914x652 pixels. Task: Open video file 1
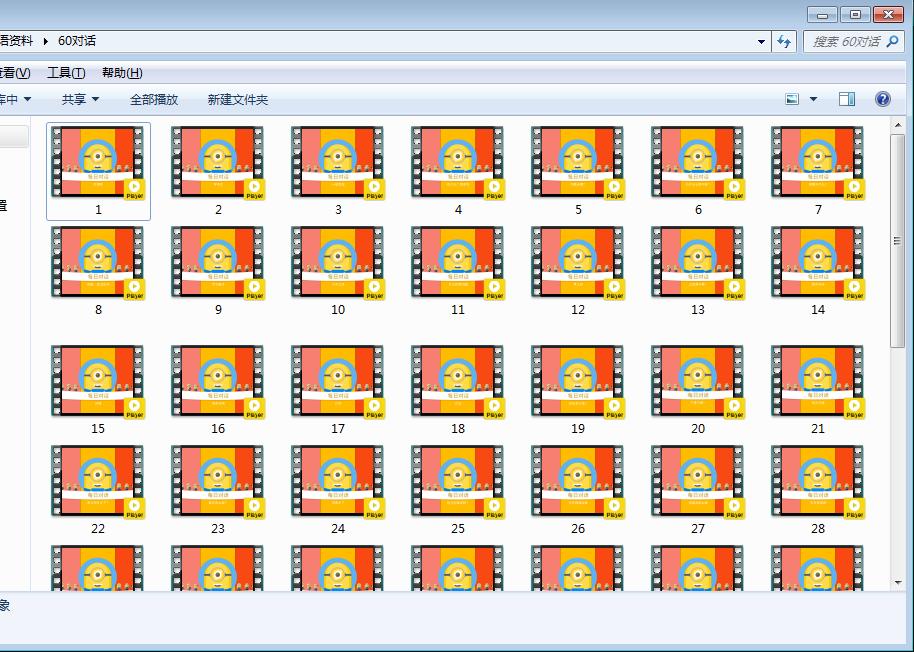[98, 163]
